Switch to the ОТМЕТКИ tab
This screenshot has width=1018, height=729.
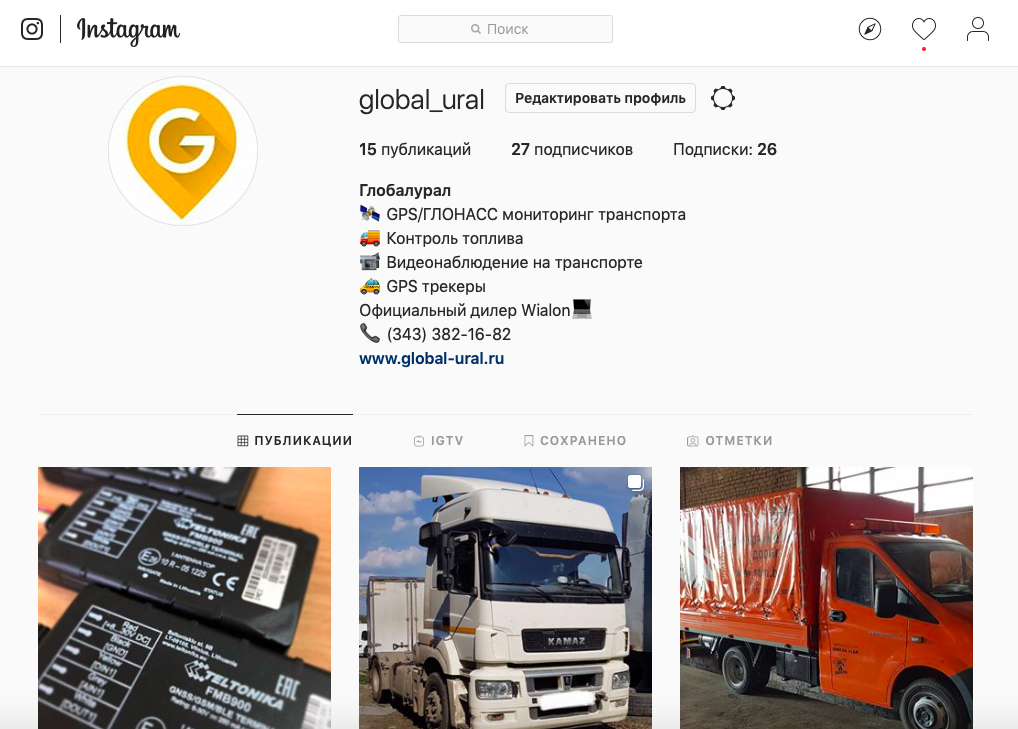point(730,441)
